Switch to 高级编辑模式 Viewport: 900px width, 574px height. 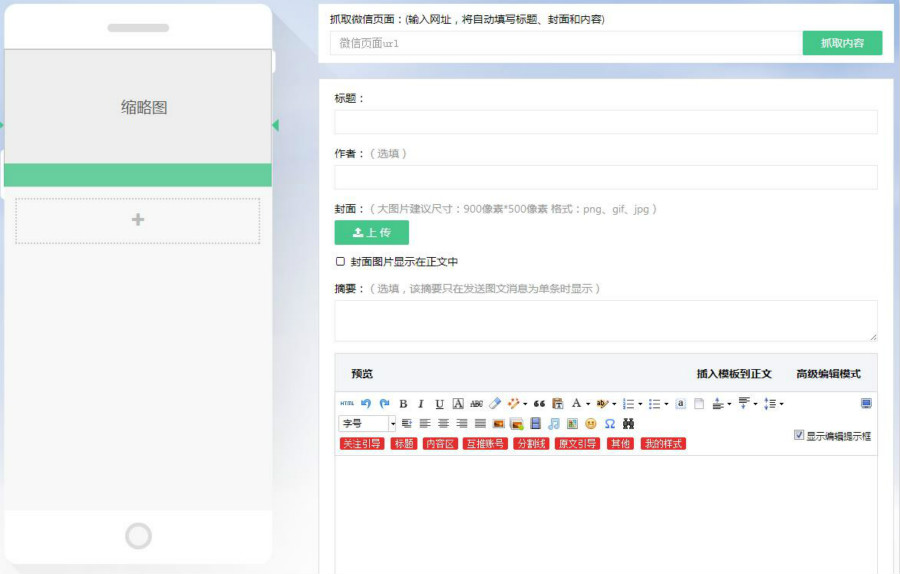coord(828,374)
